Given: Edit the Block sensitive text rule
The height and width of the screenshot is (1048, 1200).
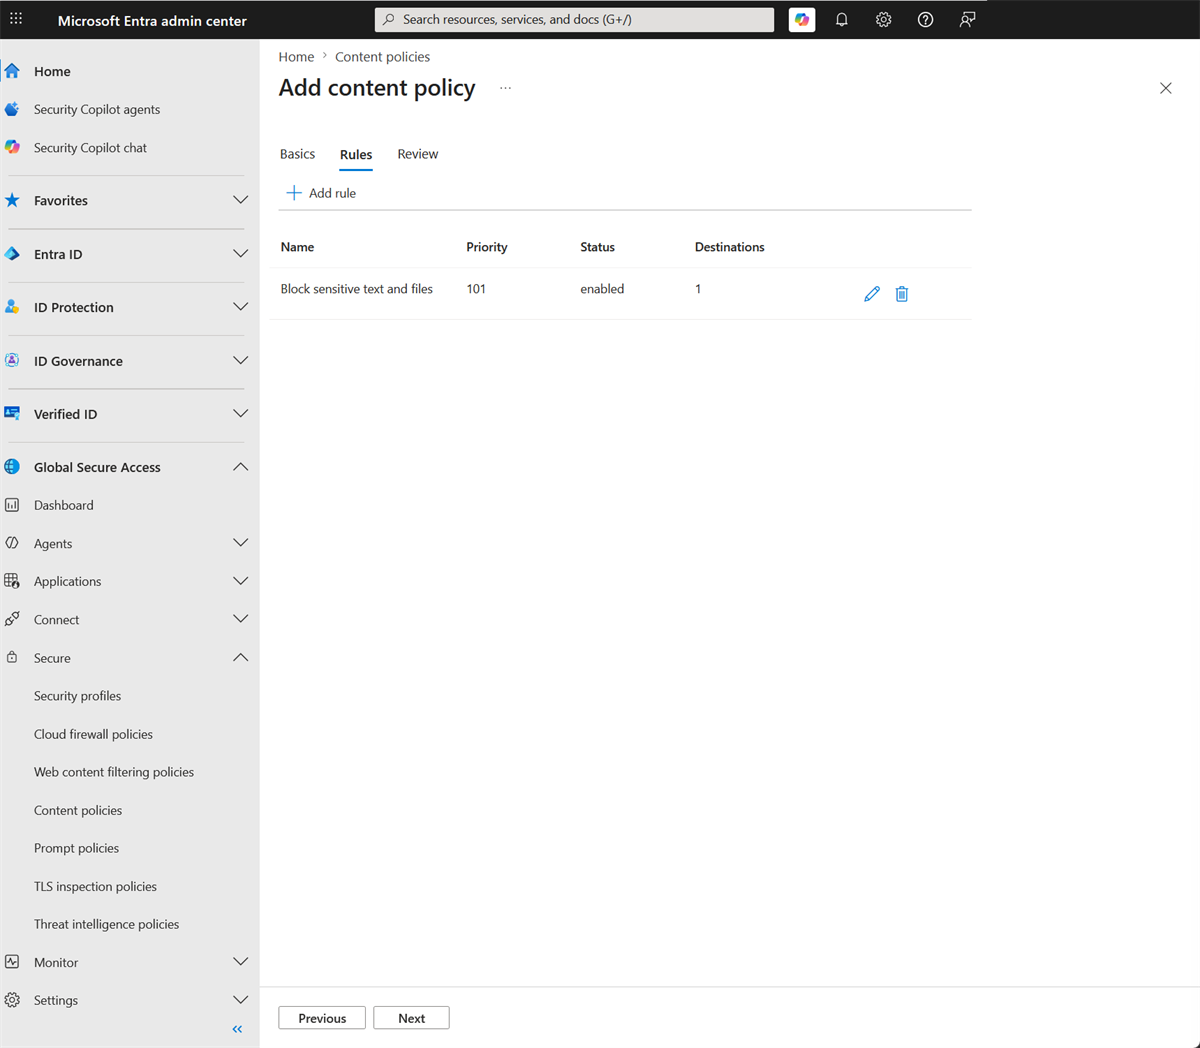Looking at the screenshot, I should pos(872,294).
